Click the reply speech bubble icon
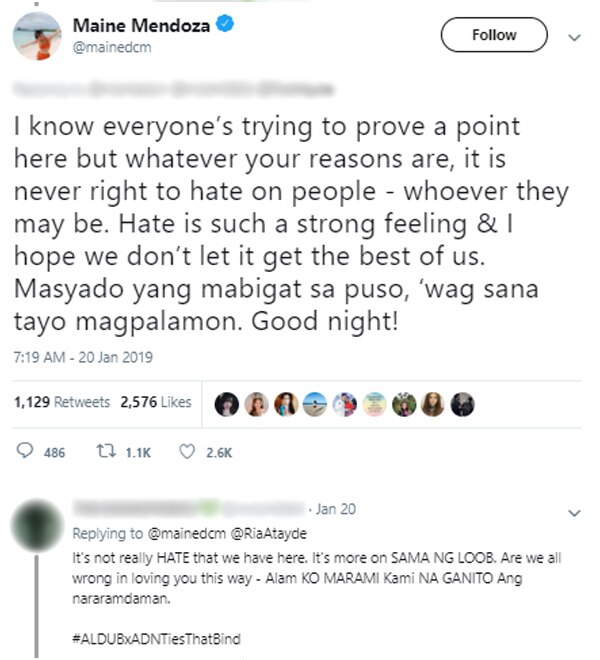The image size is (600, 660). tap(24, 451)
